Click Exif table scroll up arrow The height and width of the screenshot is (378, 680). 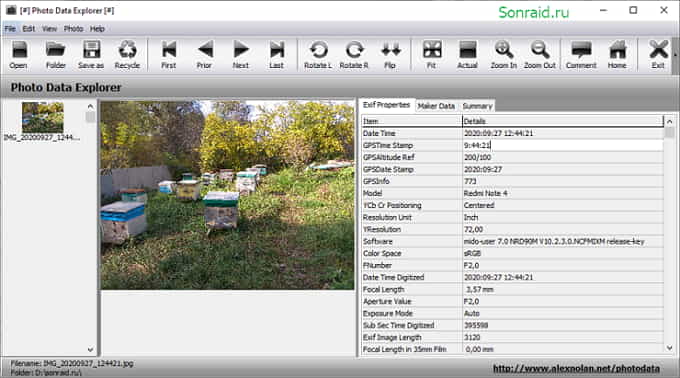click(x=669, y=121)
